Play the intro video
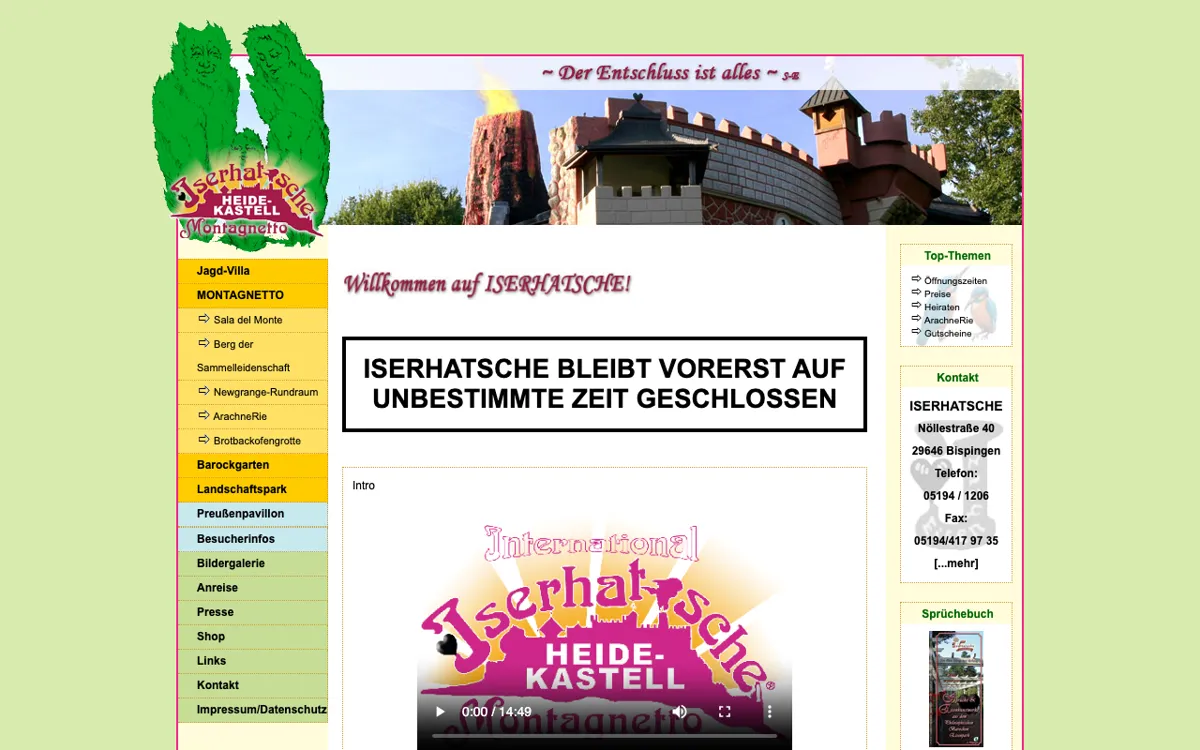The height and width of the screenshot is (750, 1200). pos(440,712)
